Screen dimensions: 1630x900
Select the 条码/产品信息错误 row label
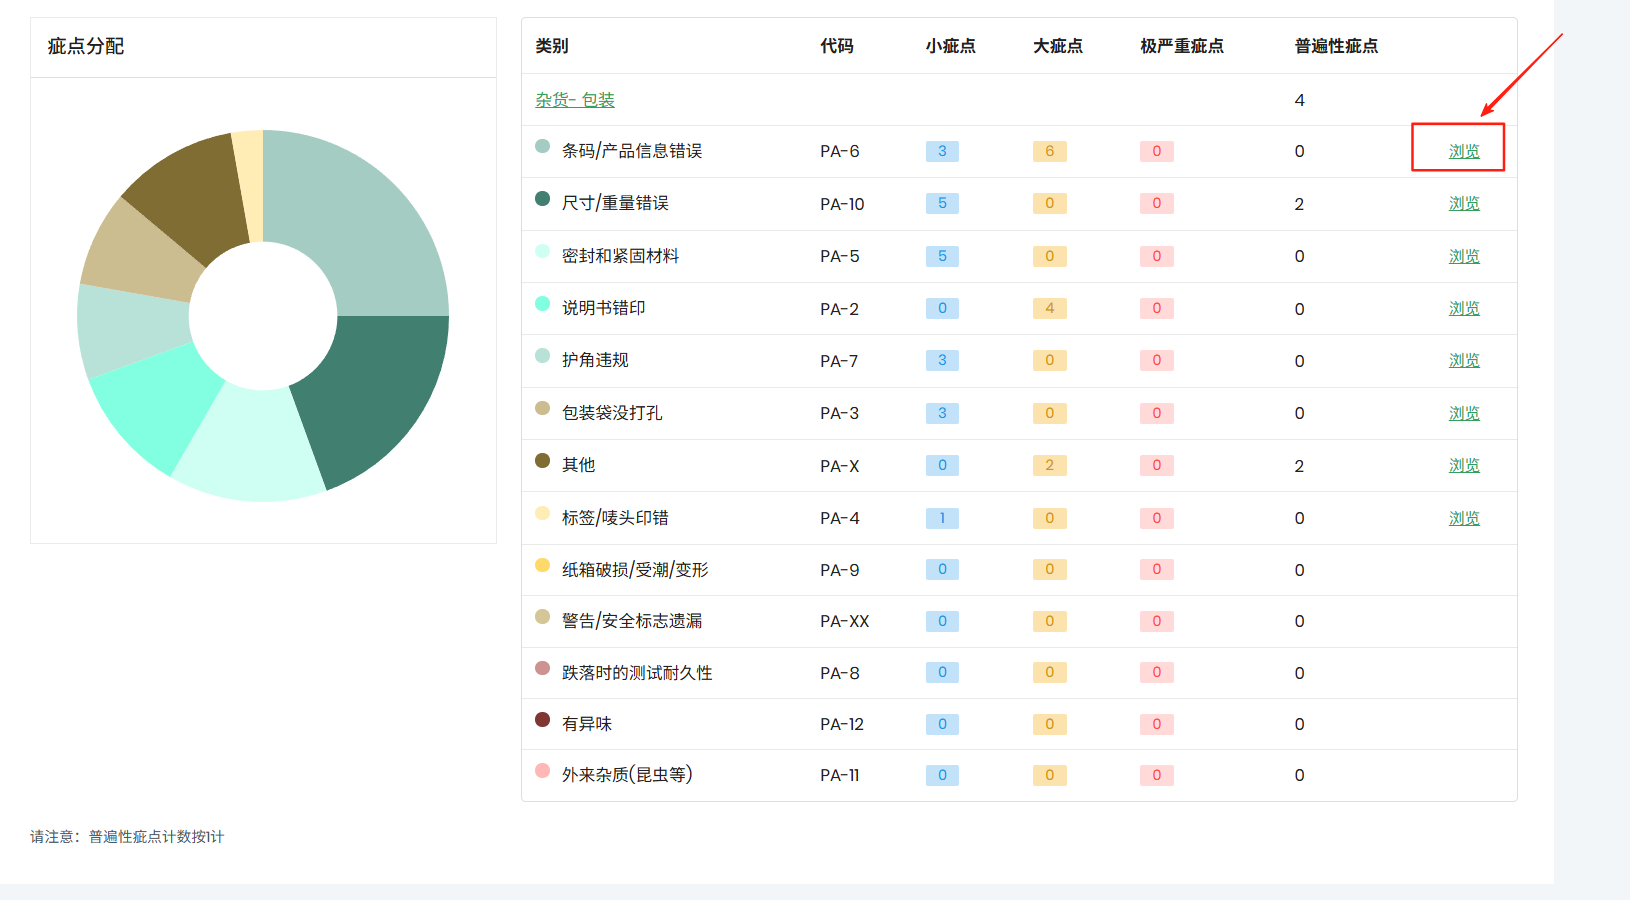pos(632,151)
